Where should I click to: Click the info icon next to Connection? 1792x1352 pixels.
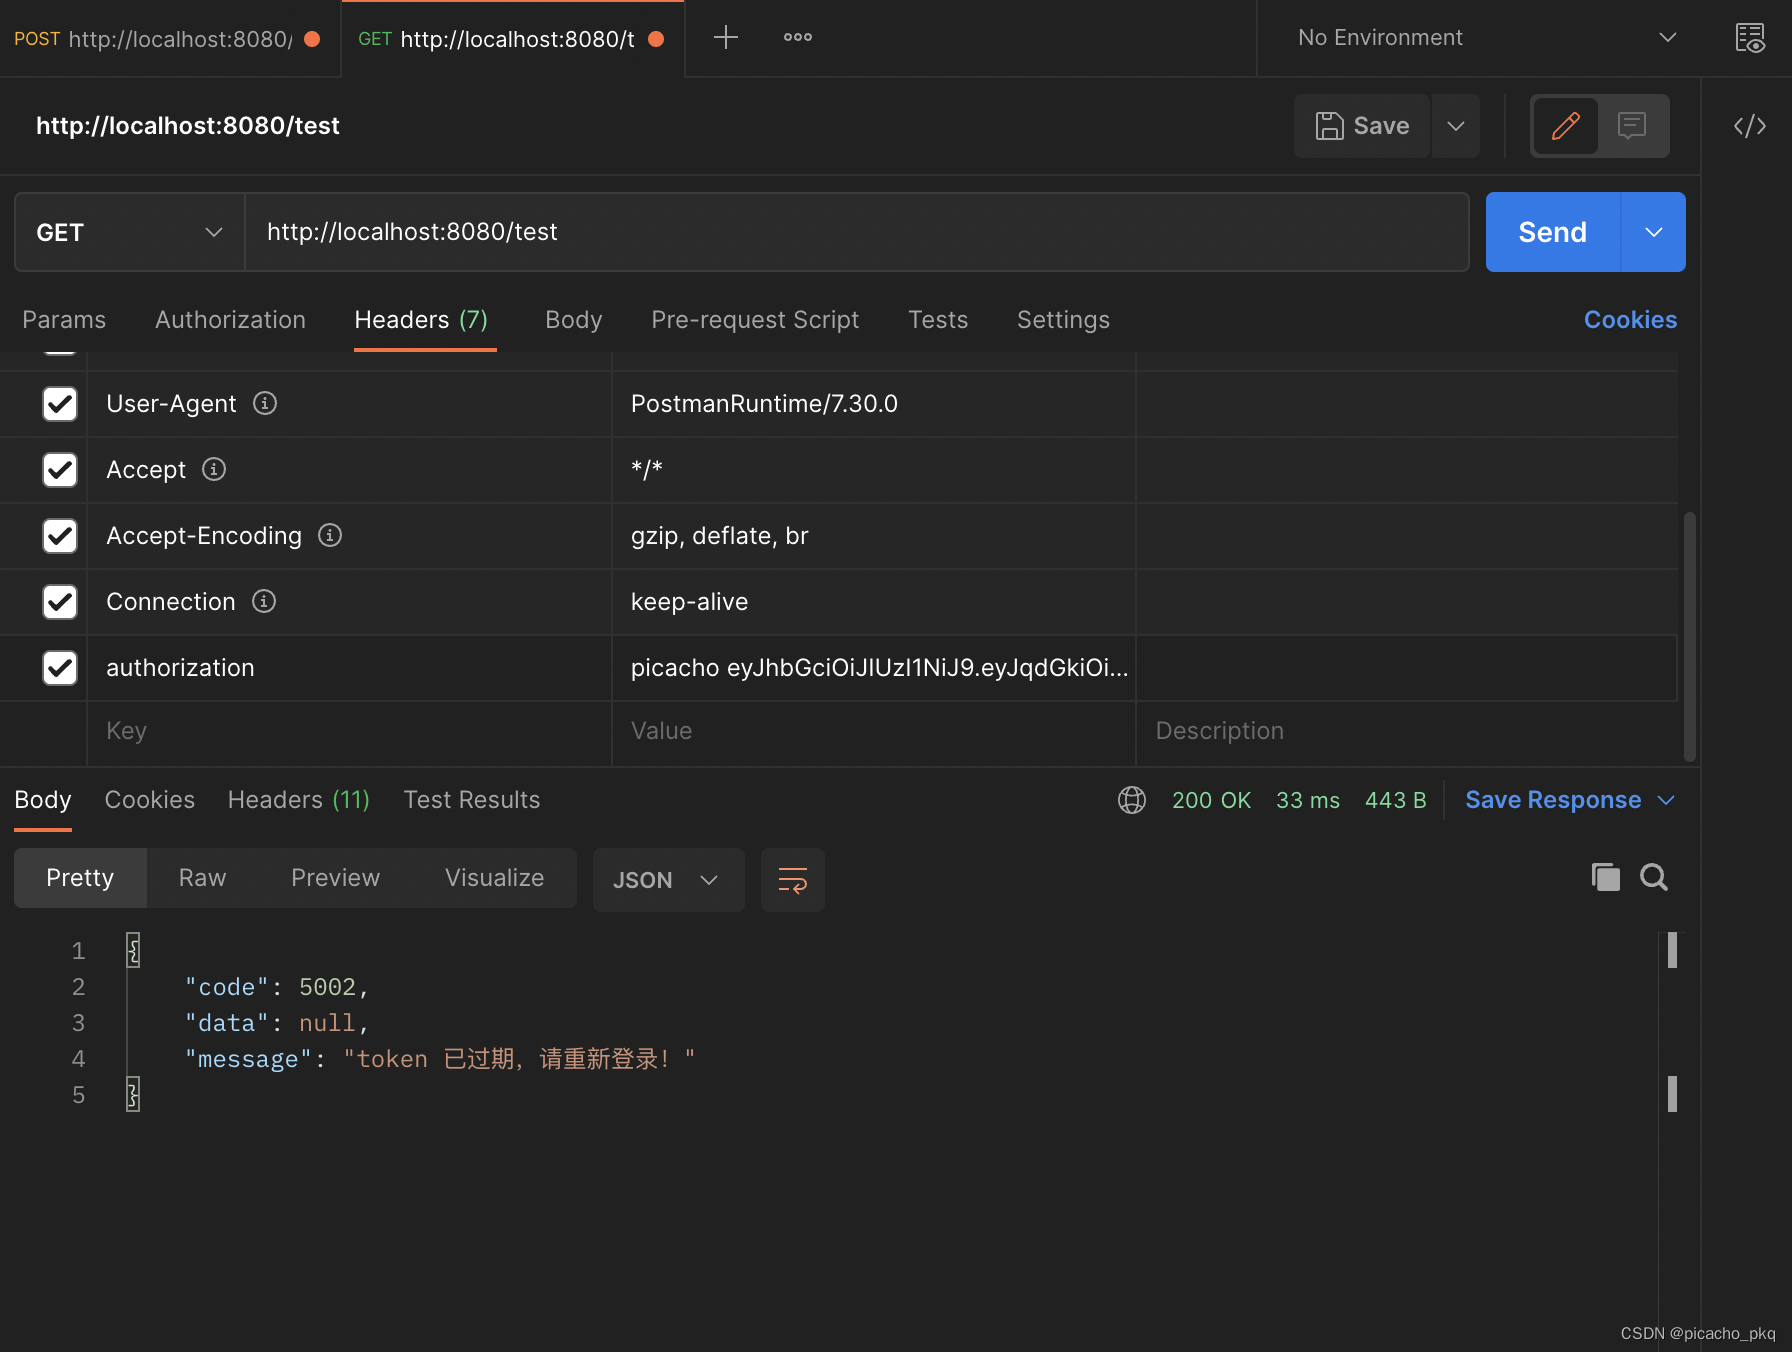pos(264,601)
